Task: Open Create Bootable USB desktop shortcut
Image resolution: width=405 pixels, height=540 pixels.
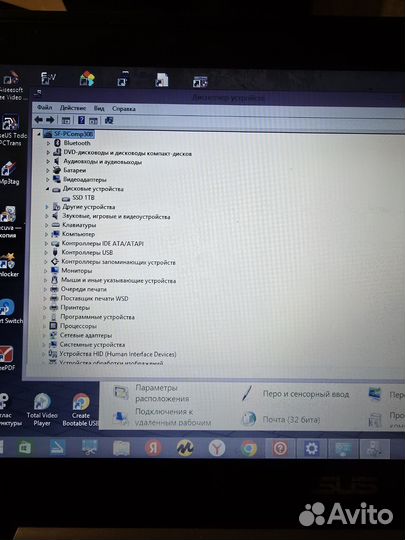Action: coord(81,410)
